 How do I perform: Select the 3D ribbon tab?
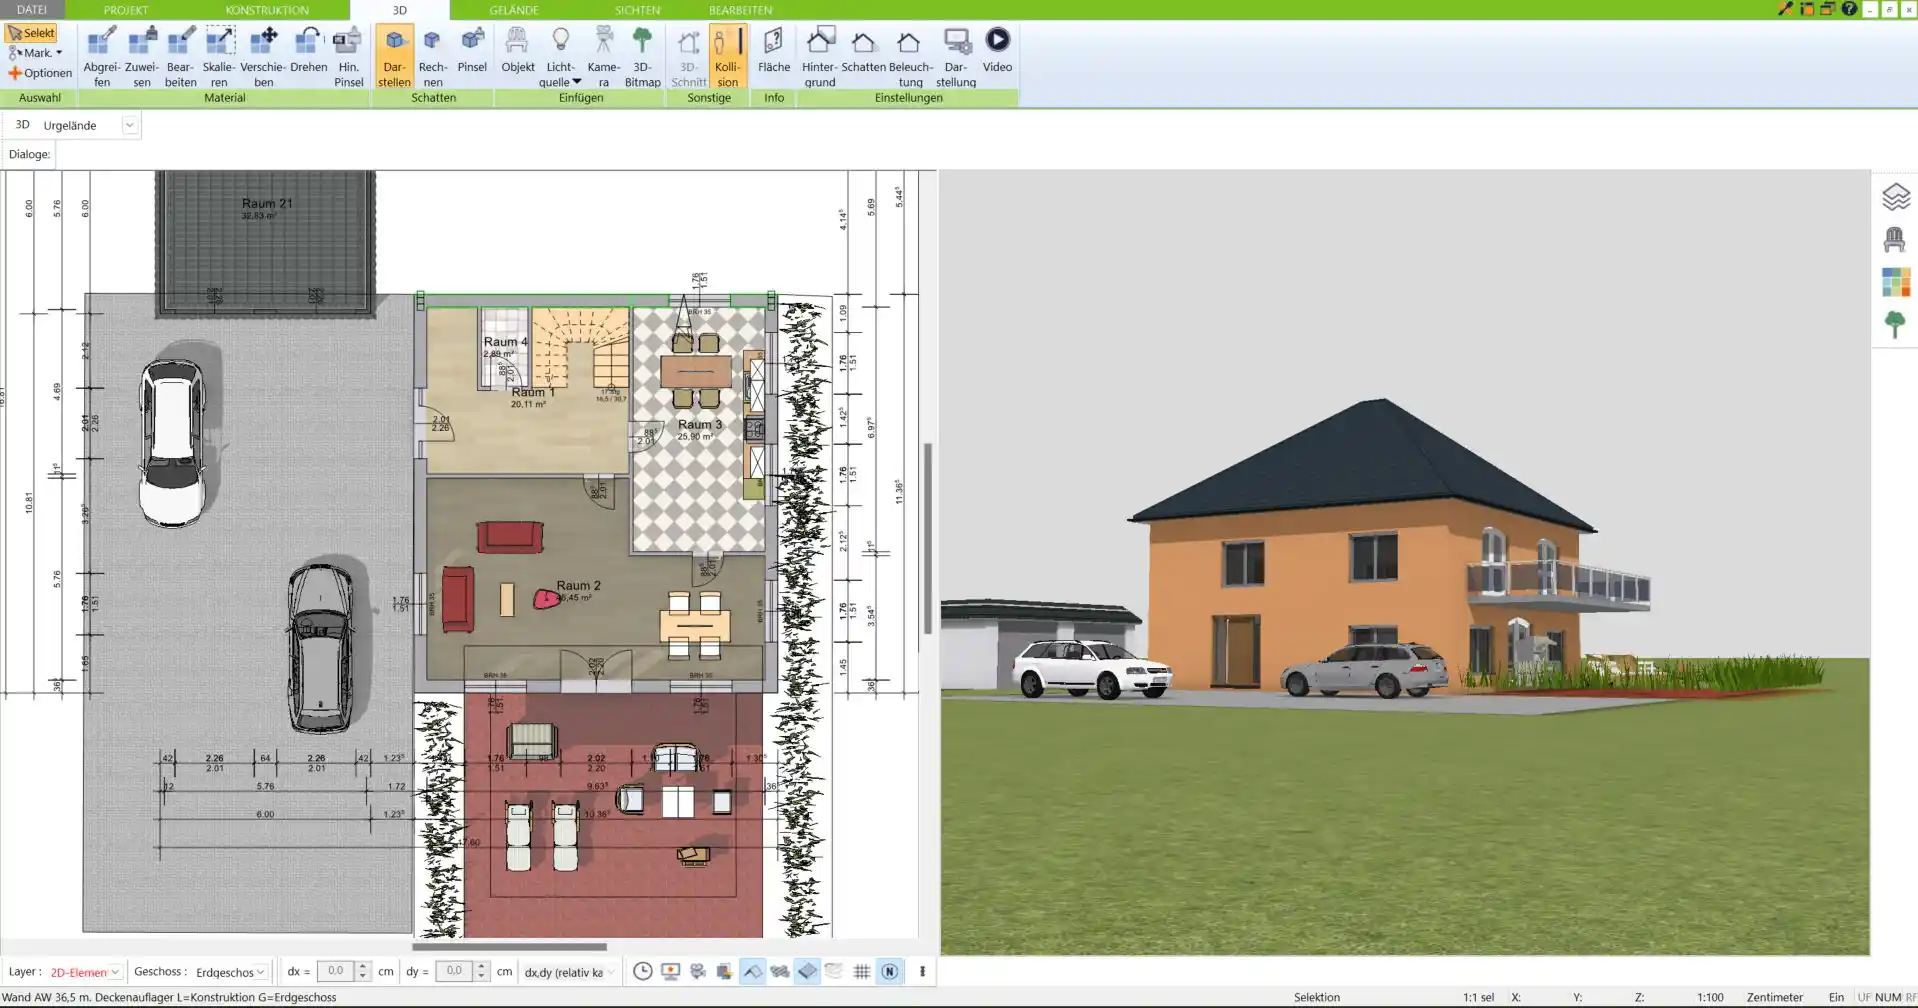[399, 10]
